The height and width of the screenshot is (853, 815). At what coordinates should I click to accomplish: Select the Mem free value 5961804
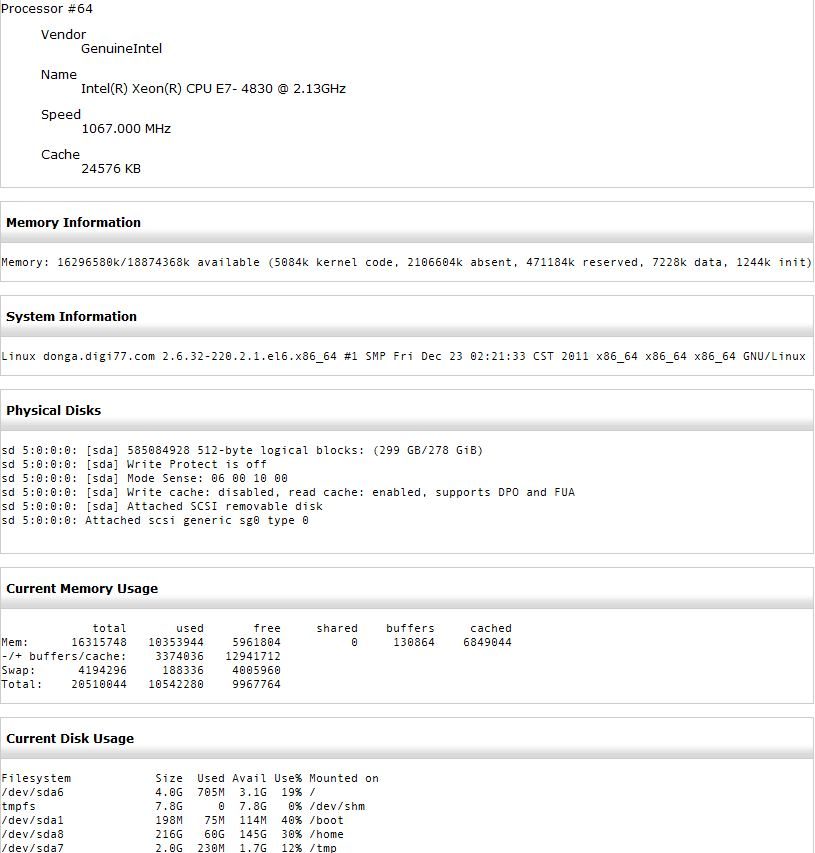point(256,642)
